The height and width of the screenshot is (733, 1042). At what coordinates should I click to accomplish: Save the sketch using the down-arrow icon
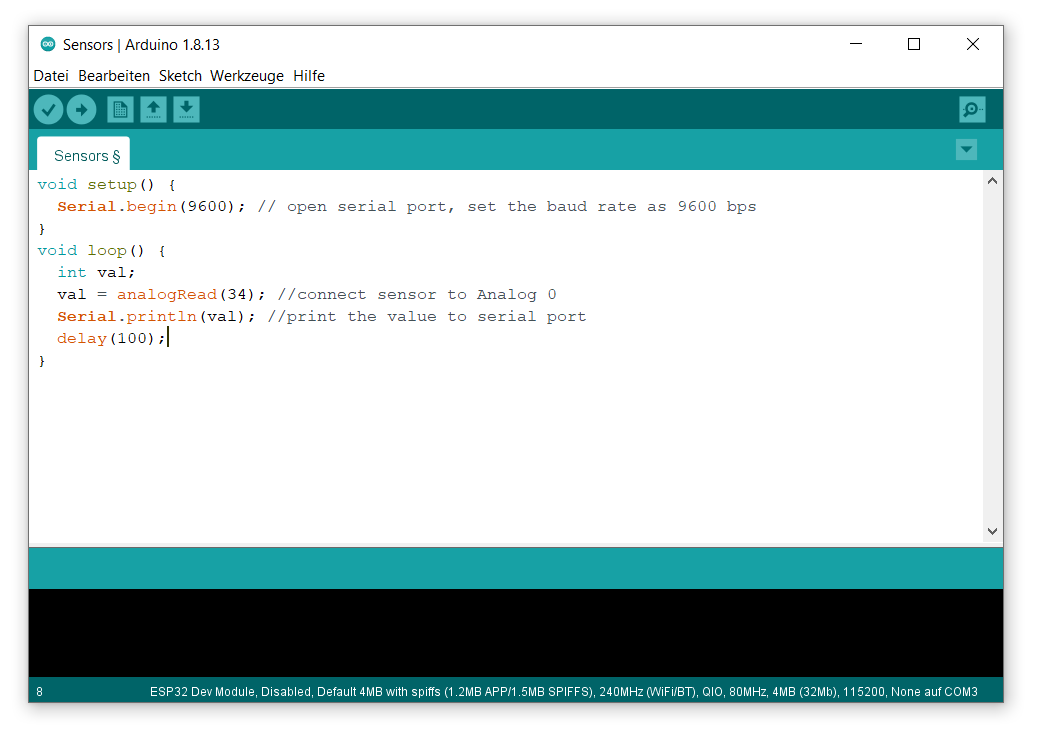click(x=186, y=109)
